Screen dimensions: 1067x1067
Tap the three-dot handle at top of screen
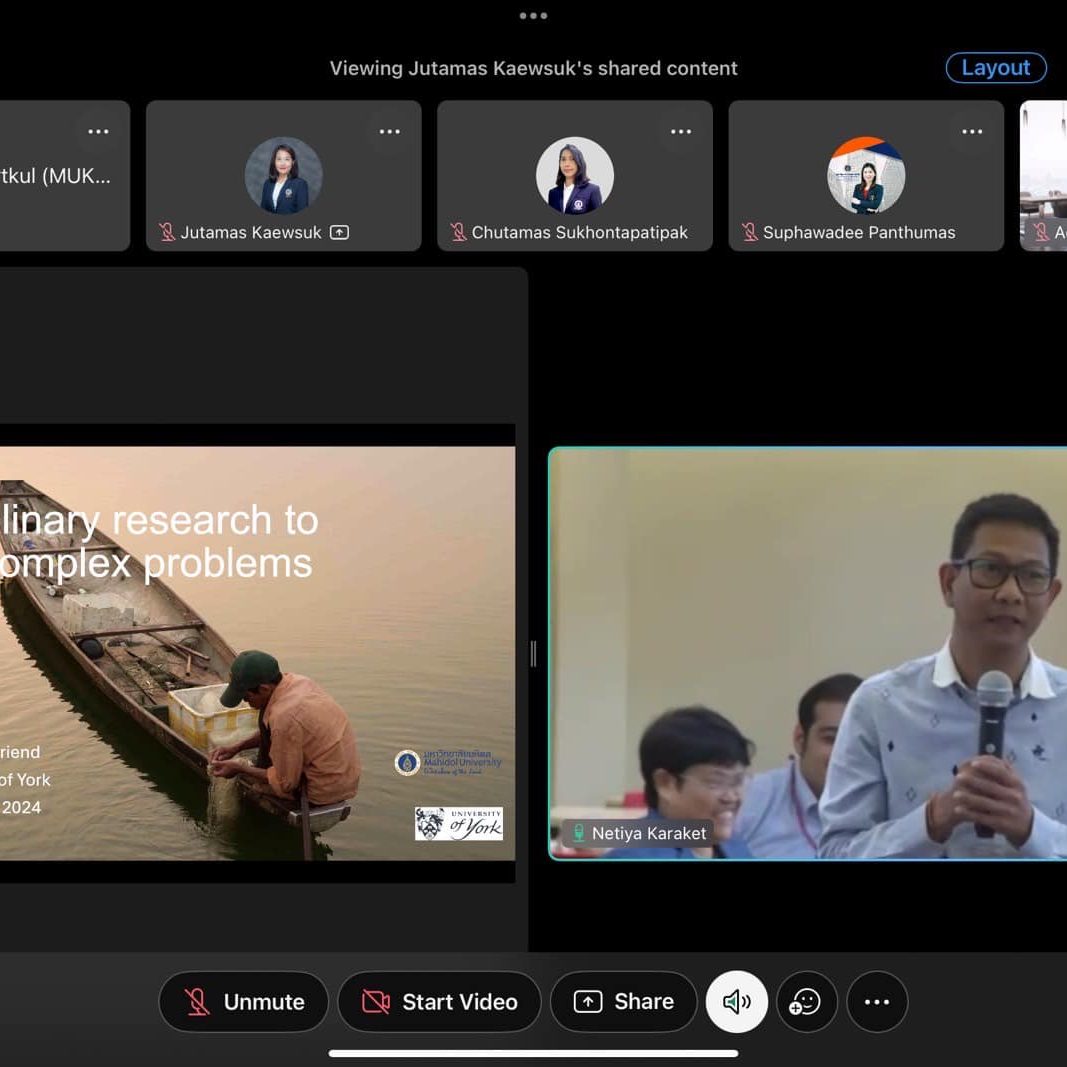[533, 16]
